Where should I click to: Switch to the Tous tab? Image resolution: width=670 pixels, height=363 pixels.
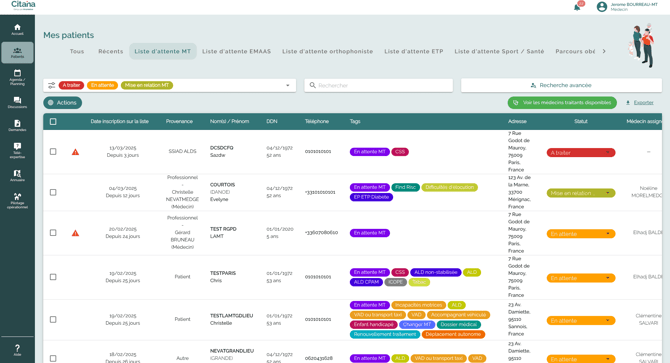(x=77, y=51)
